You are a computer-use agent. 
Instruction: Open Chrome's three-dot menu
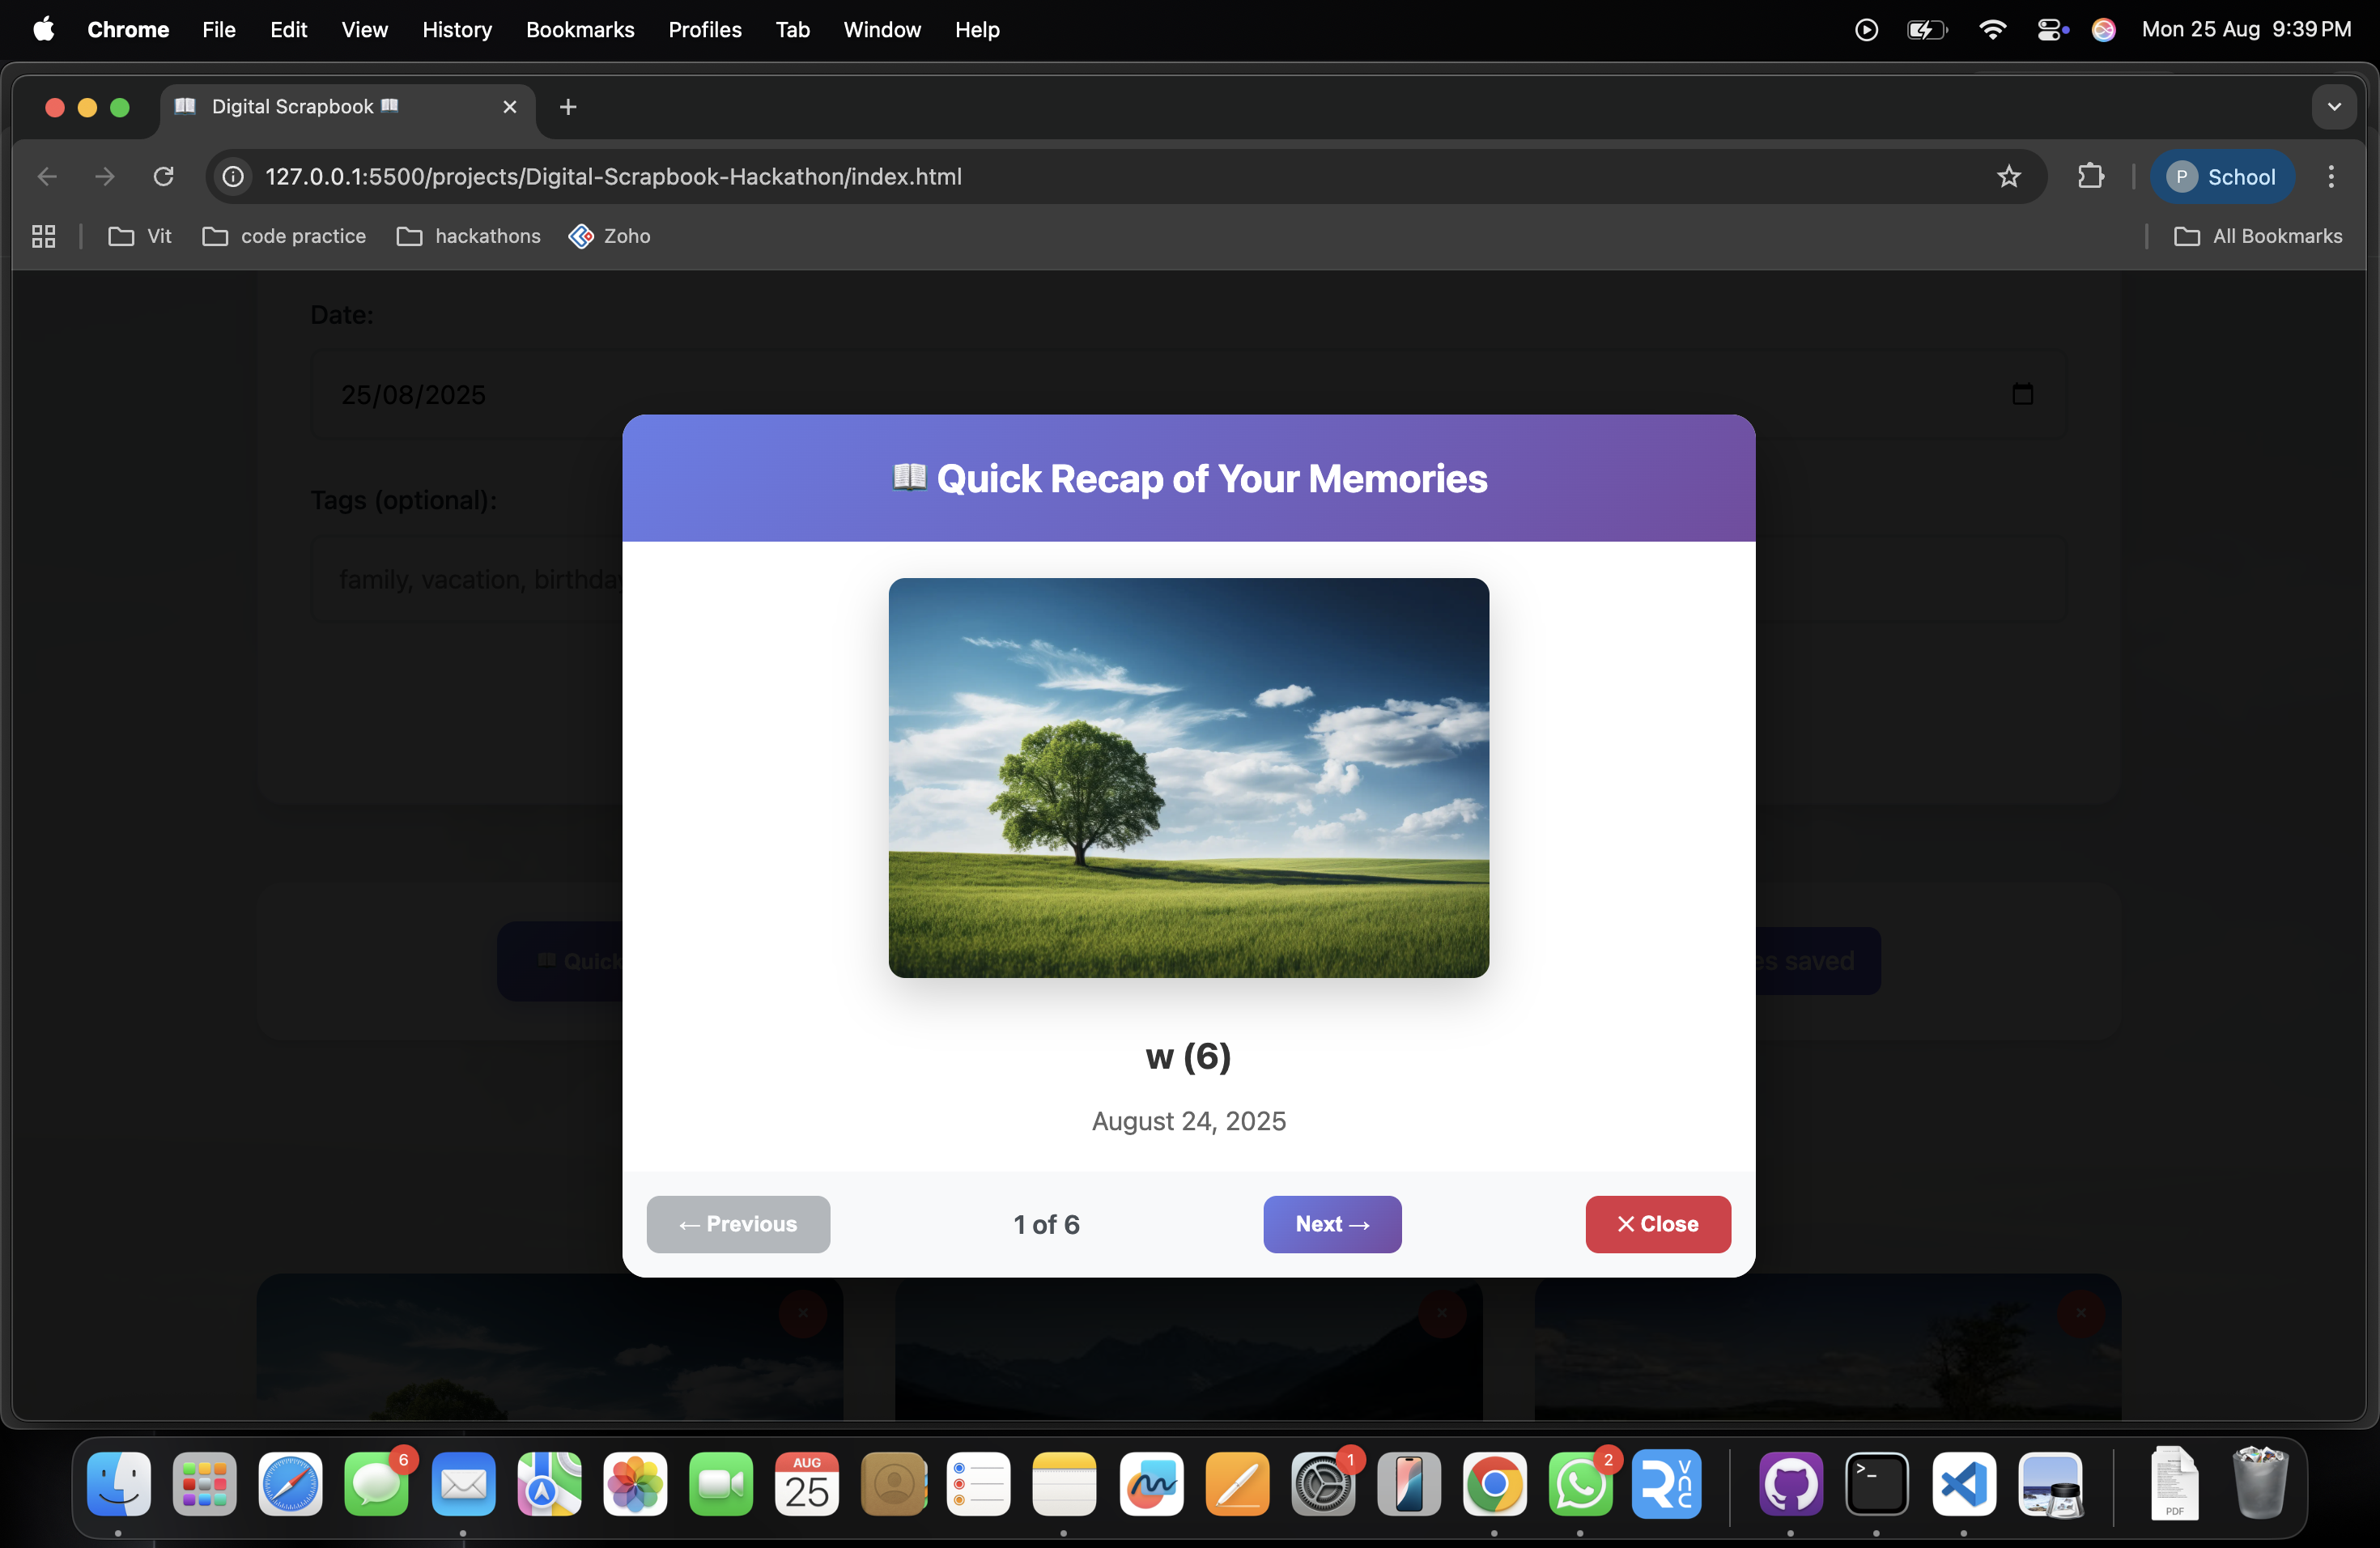pos(2331,177)
